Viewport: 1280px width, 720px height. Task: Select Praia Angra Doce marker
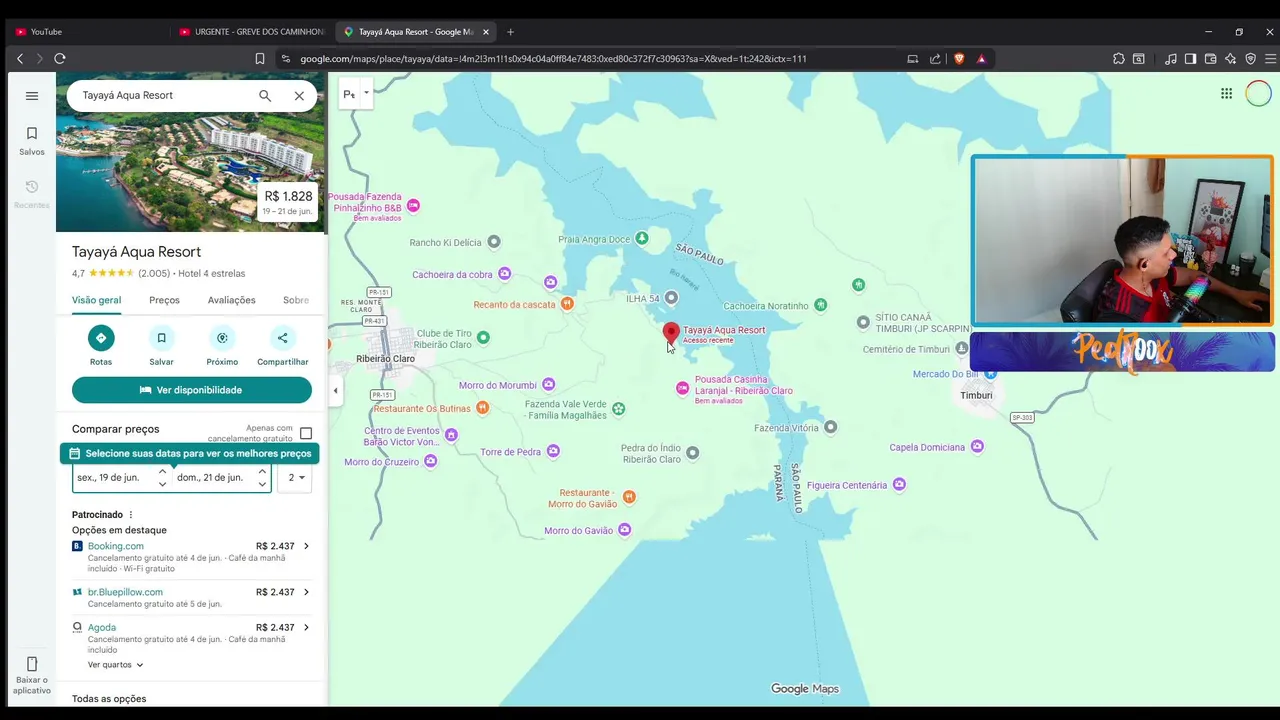[642, 238]
